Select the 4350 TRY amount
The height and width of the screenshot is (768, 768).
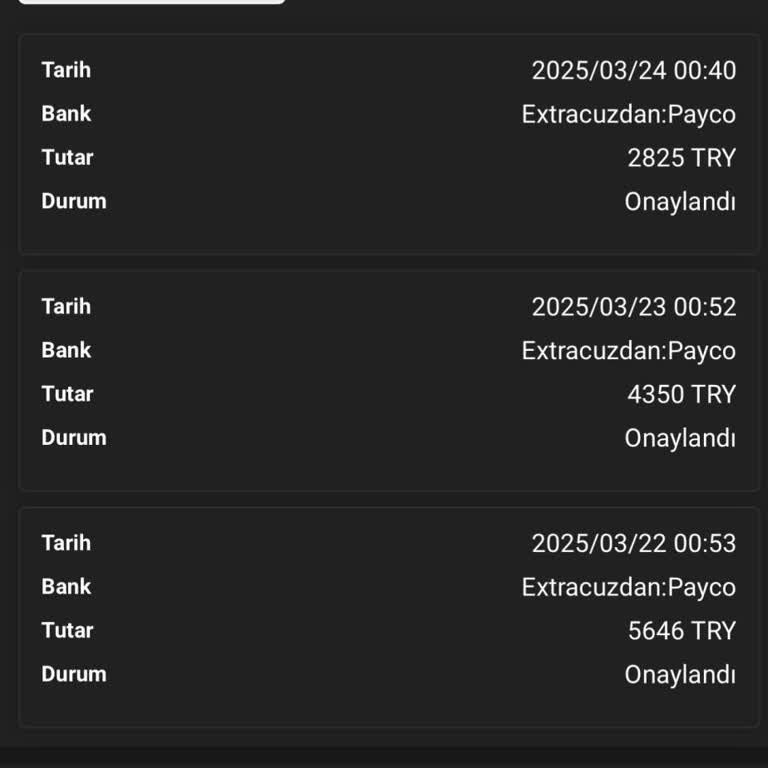pos(681,395)
